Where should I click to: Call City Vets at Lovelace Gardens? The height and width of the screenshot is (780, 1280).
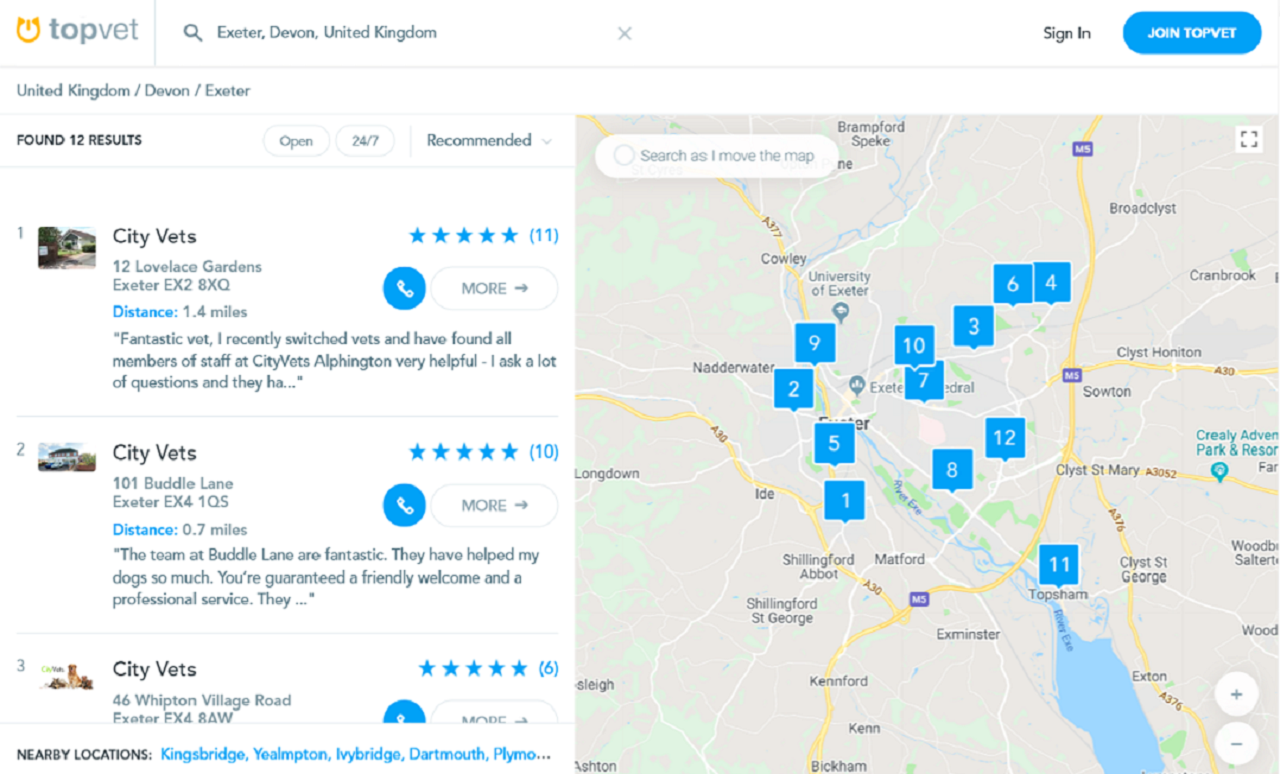(404, 288)
